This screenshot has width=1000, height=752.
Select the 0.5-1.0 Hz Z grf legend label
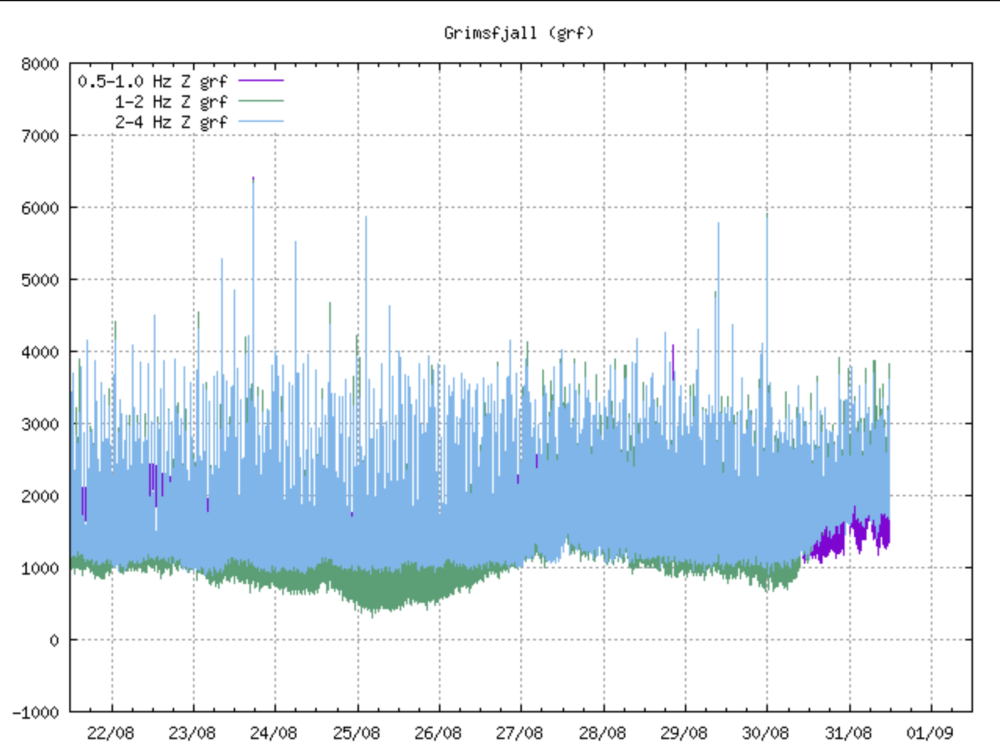point(153,82)
